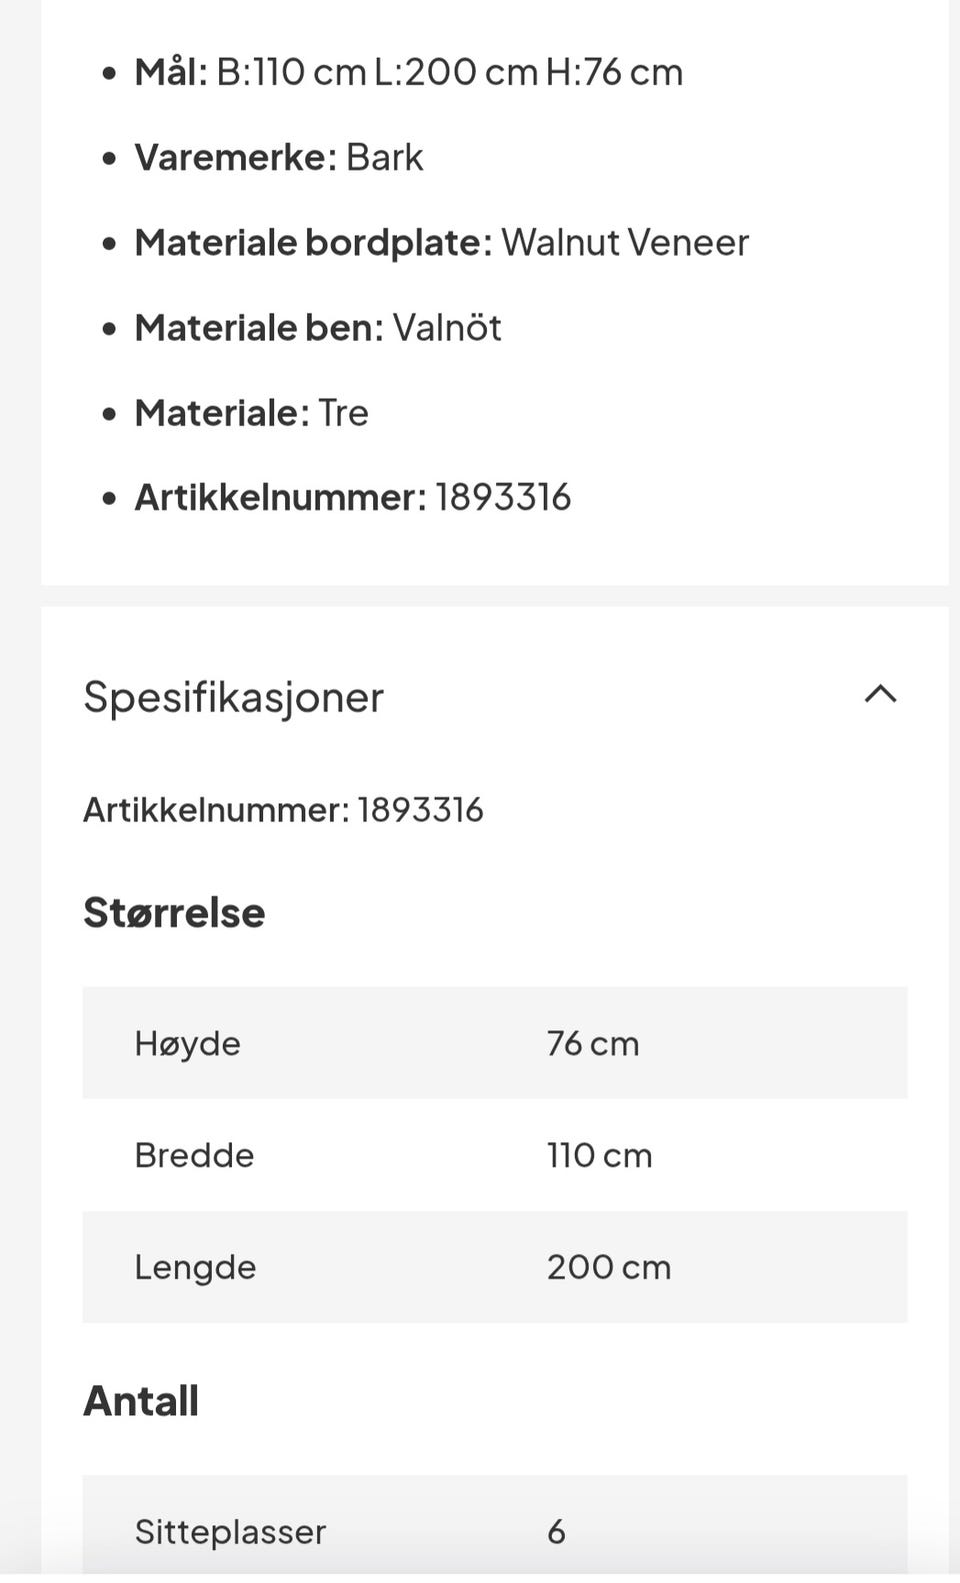Select the Bredde row
The width and height of the screenshot is (960, 1583).
click(494, 1155)
